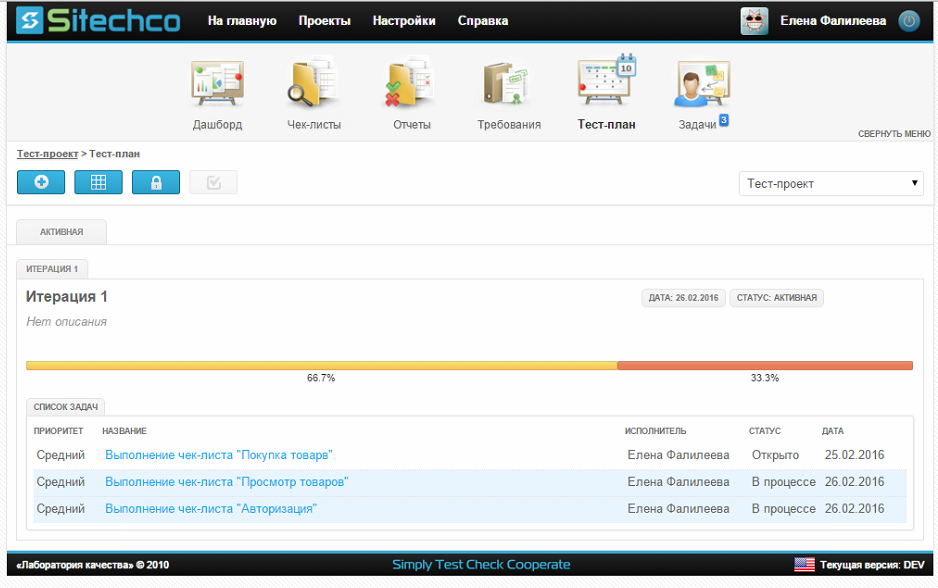The image size is (938, 588).
Task: Click the Sitechco logo
Action: [98, 20]
